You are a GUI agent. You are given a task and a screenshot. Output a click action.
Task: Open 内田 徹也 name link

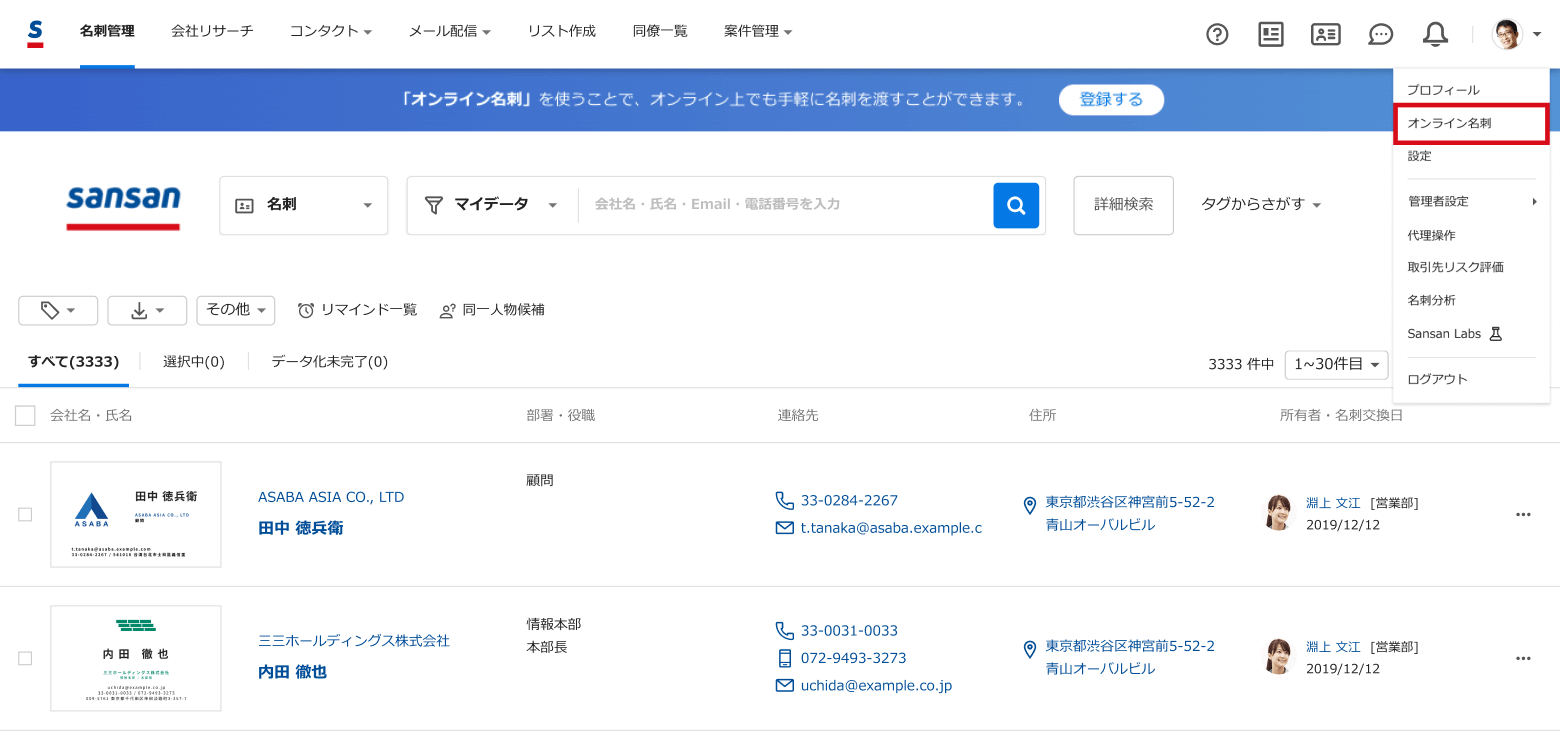pos(293,672)
